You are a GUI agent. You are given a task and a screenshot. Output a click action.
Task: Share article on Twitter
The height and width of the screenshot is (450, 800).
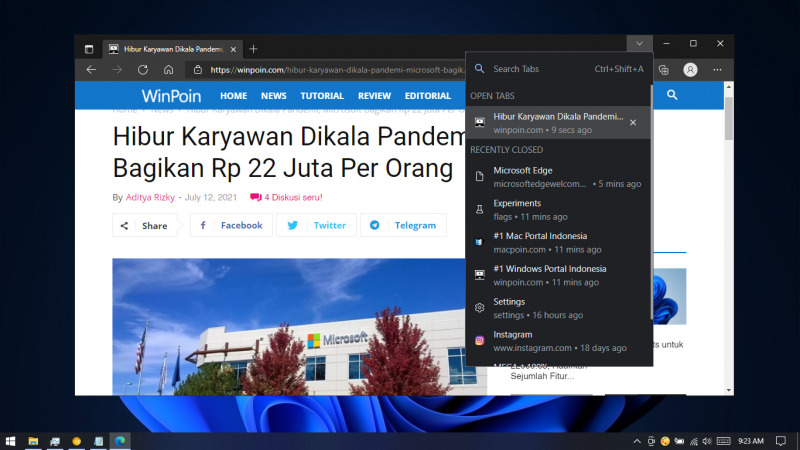[x=316, y=225]
